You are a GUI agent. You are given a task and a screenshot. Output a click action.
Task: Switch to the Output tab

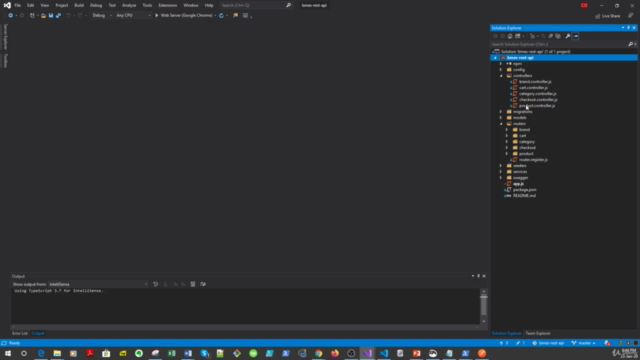pos(38,333)
